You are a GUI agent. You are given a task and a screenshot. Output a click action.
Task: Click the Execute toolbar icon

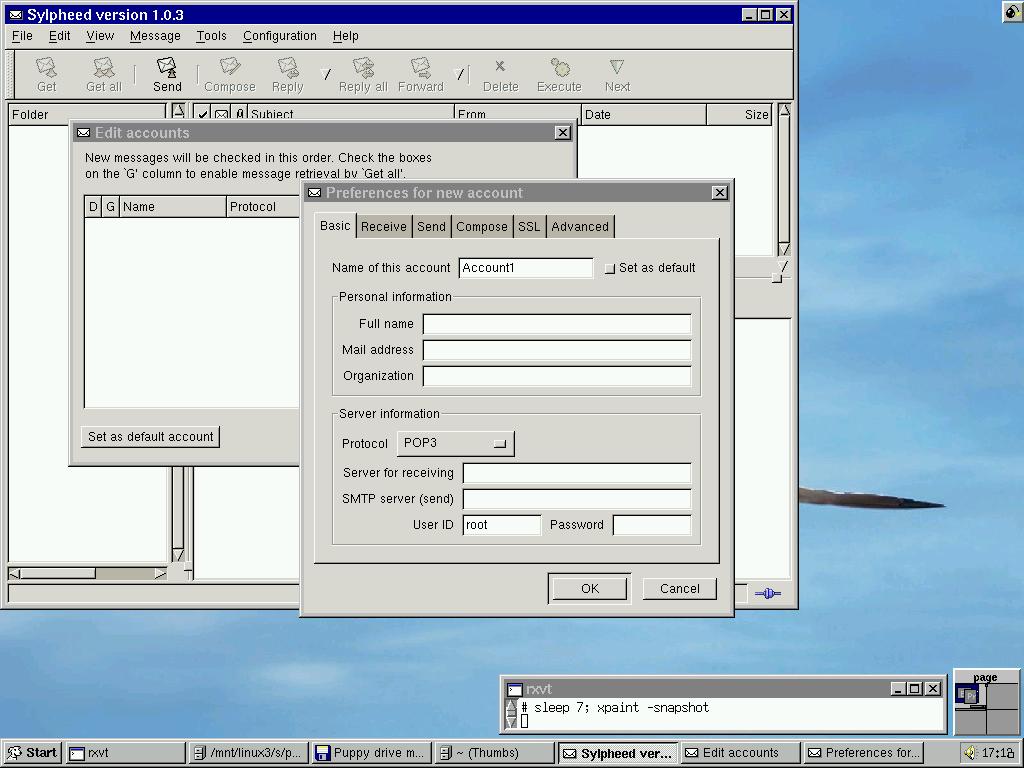point(559,74)
